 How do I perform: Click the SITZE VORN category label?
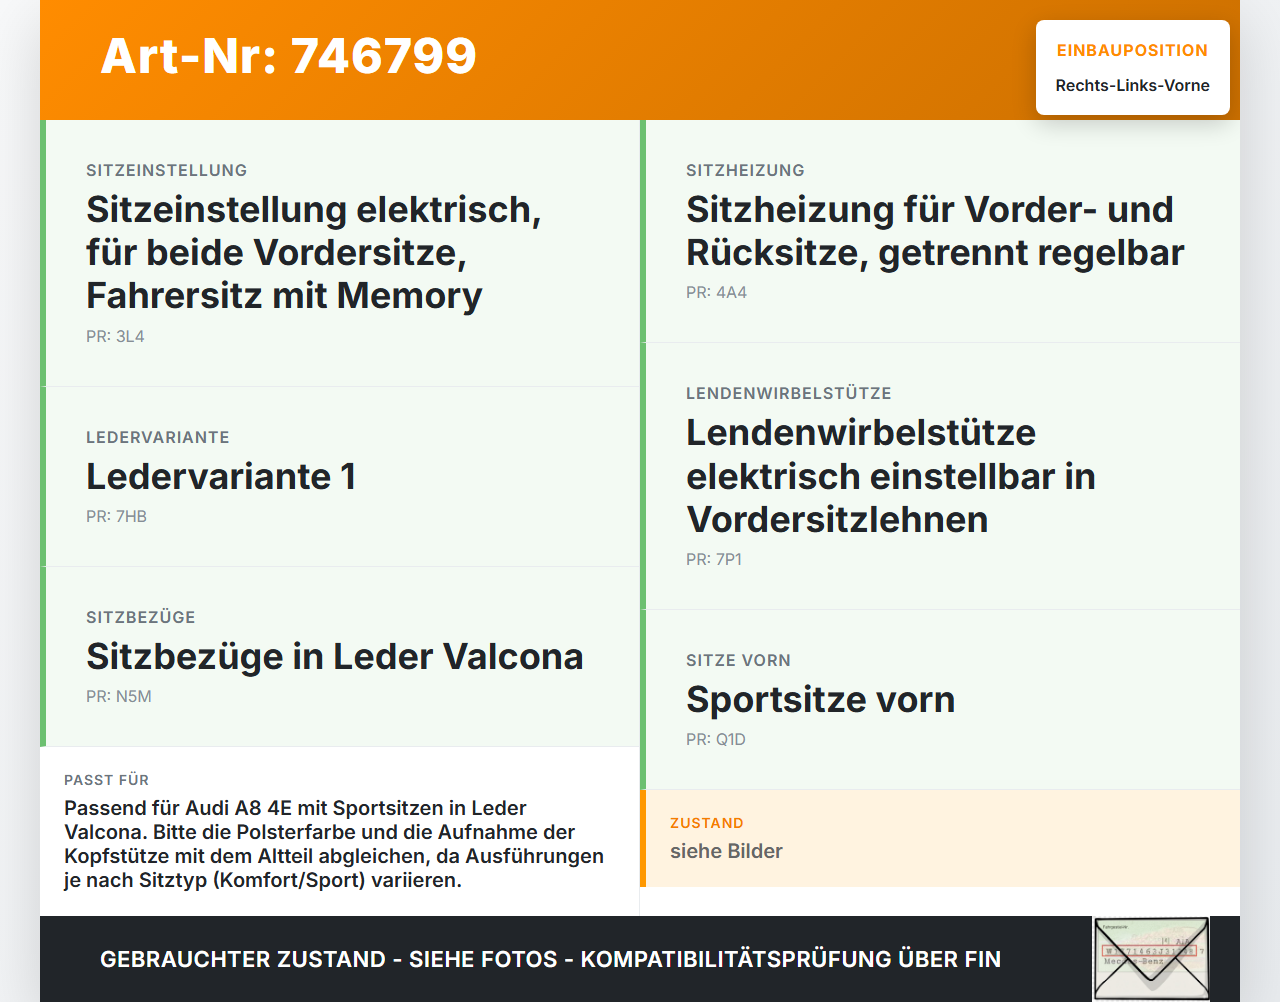[738, 660]
